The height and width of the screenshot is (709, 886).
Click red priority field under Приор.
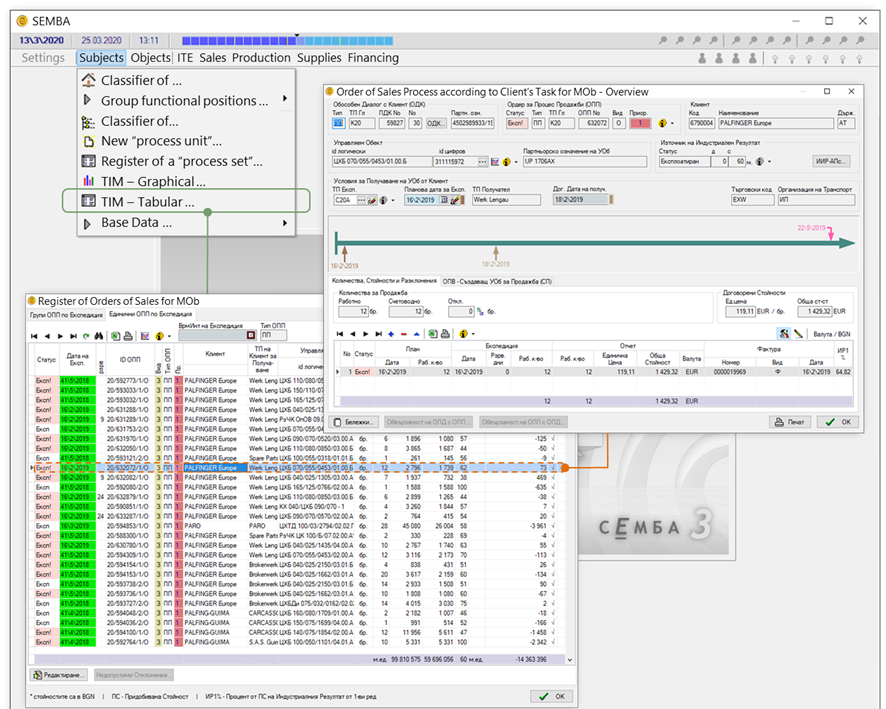(x=640, y=123)
